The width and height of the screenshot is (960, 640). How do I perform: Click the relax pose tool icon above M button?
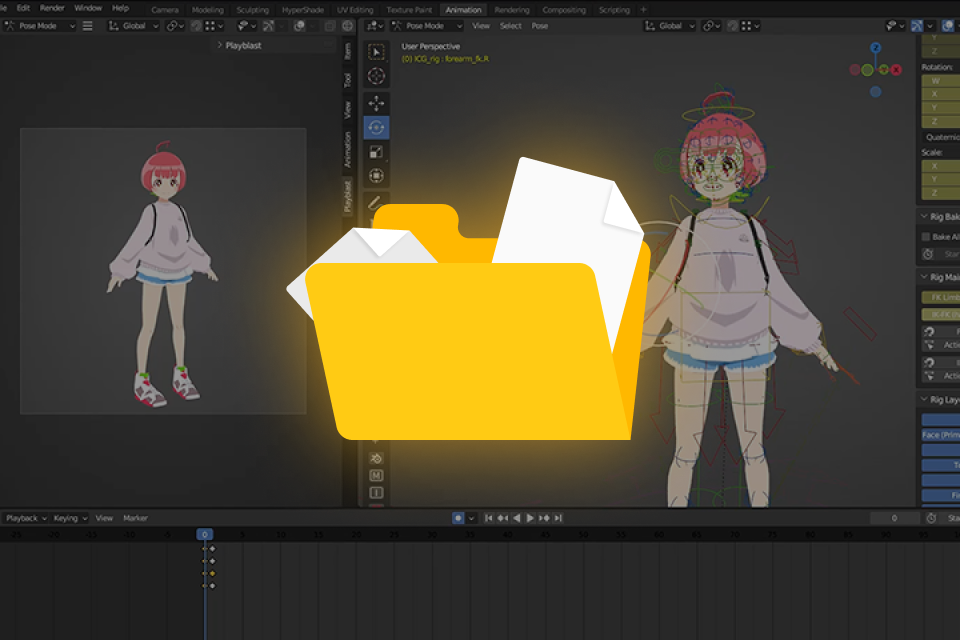[x=376, y=458]
